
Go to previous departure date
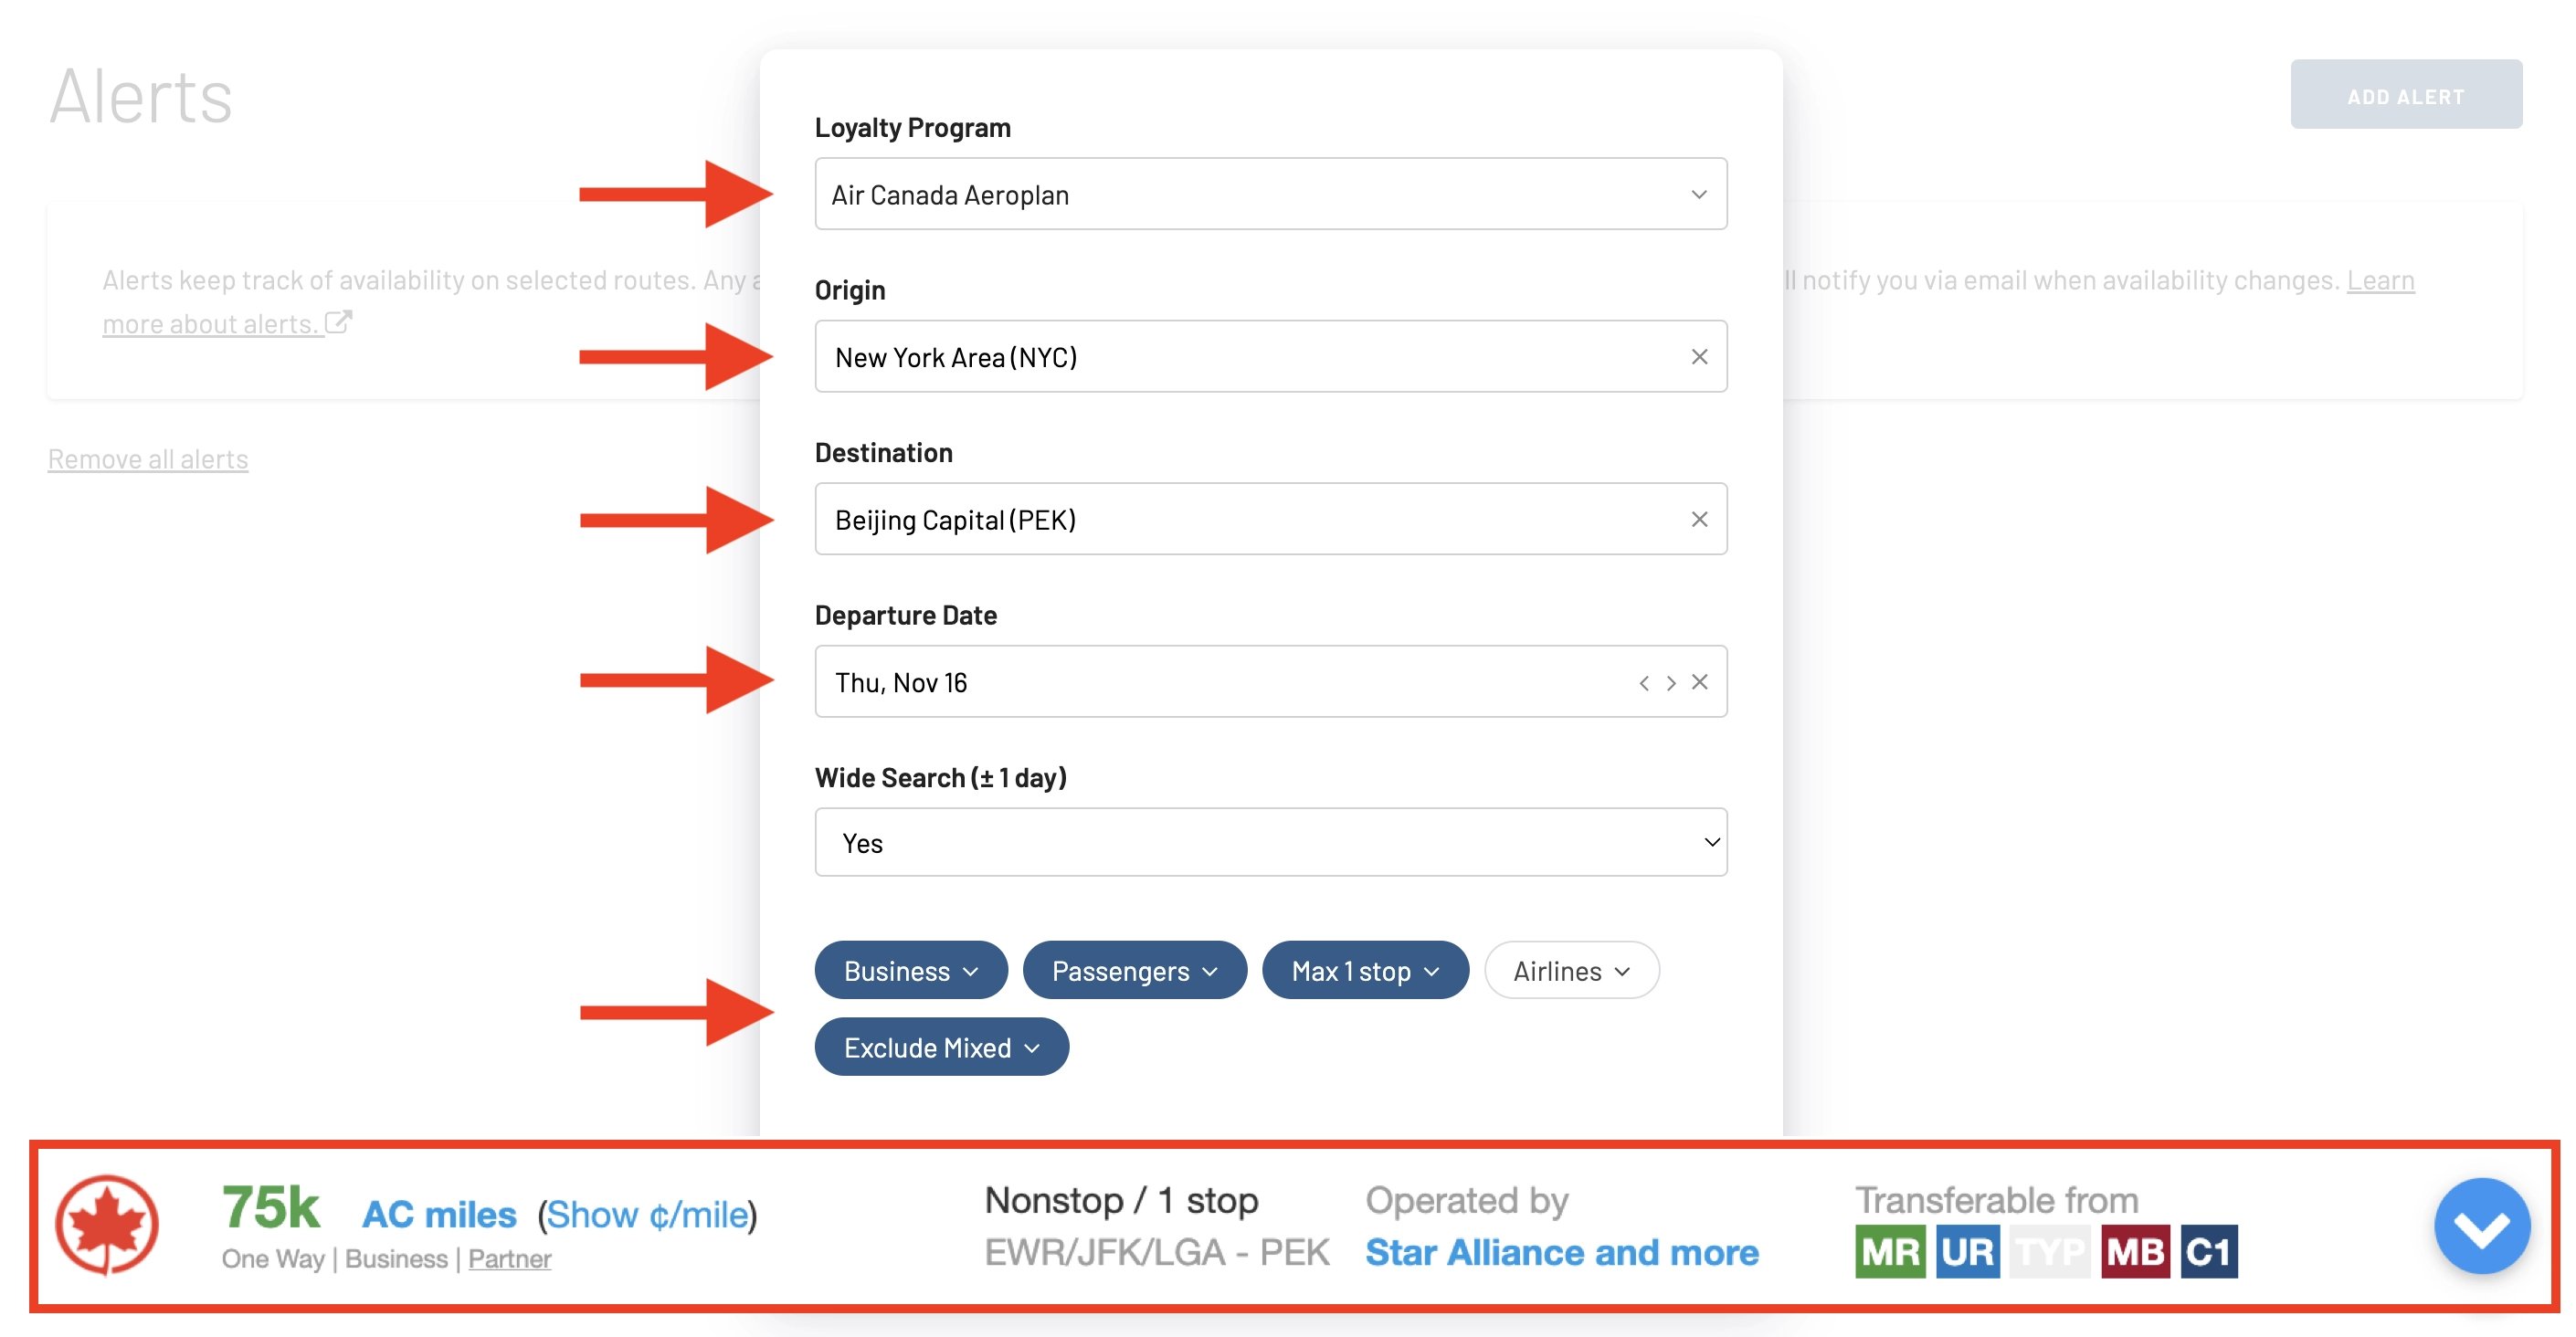click(1643, 683)
